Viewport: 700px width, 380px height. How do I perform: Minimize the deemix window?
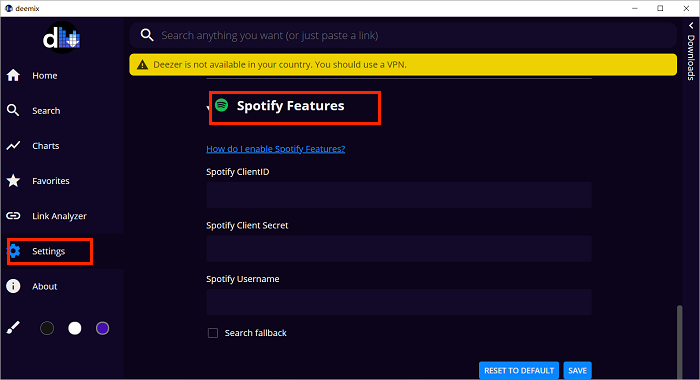635,8
